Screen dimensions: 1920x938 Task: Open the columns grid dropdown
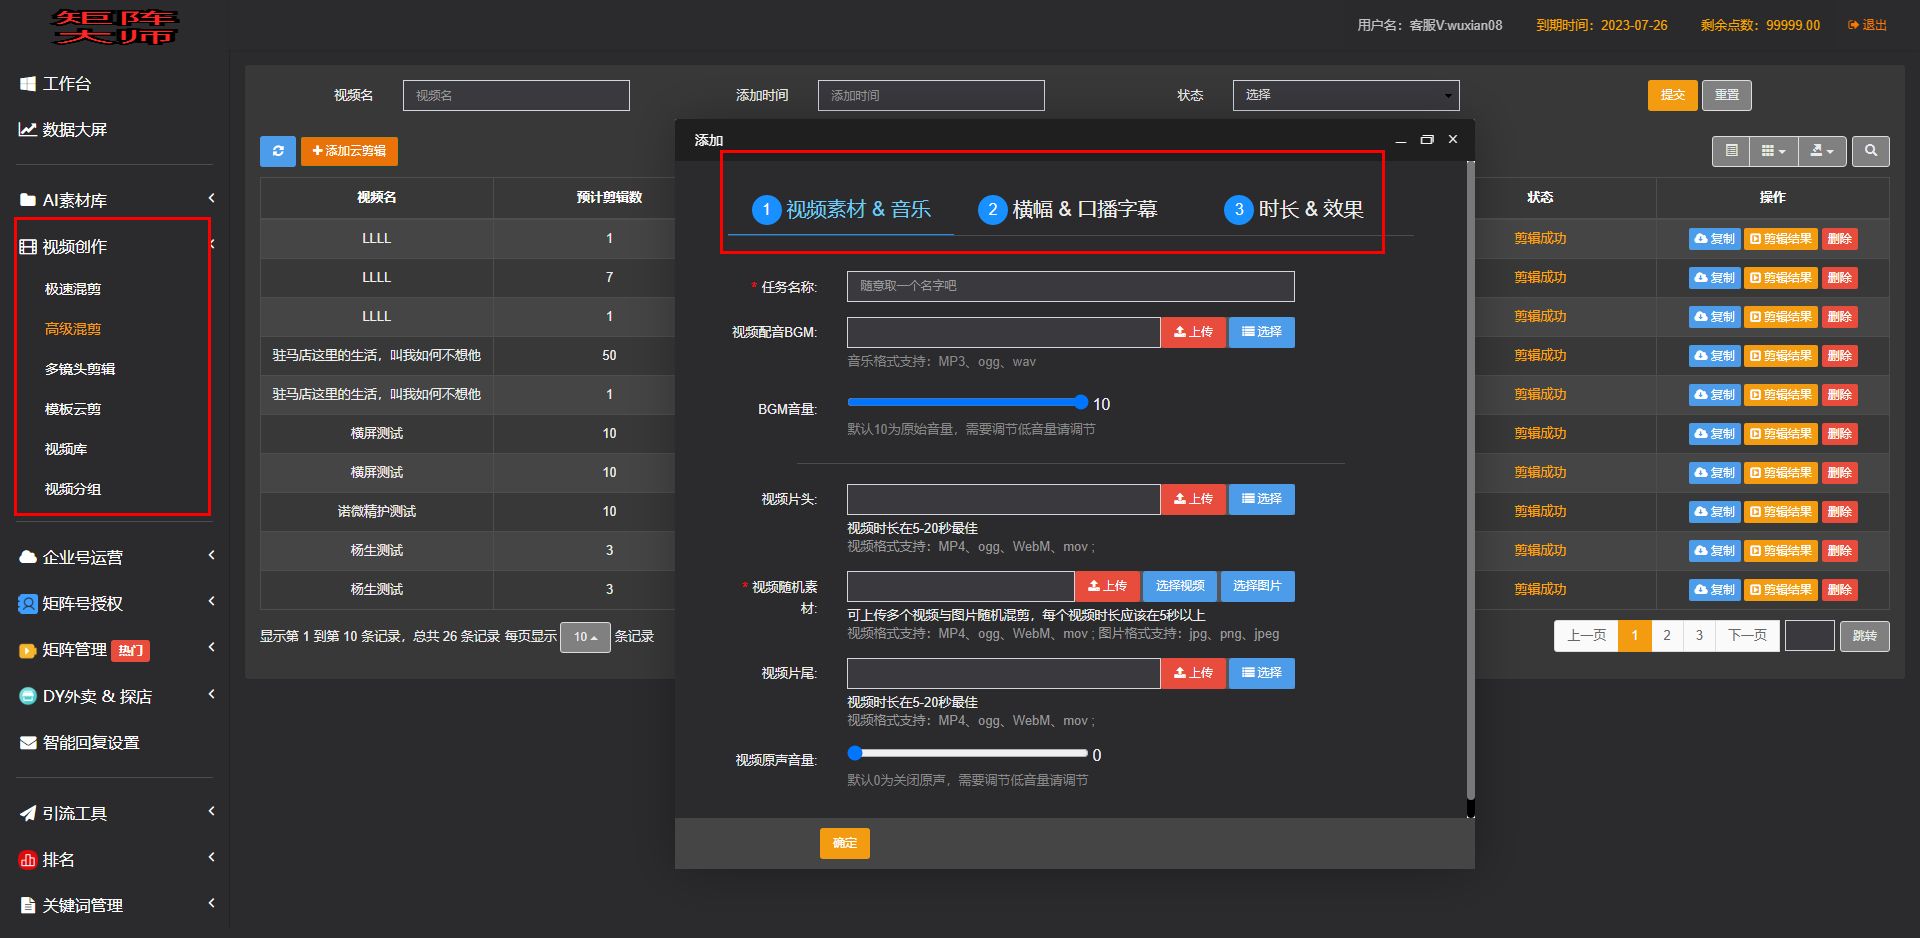[x=1773, y=151]
